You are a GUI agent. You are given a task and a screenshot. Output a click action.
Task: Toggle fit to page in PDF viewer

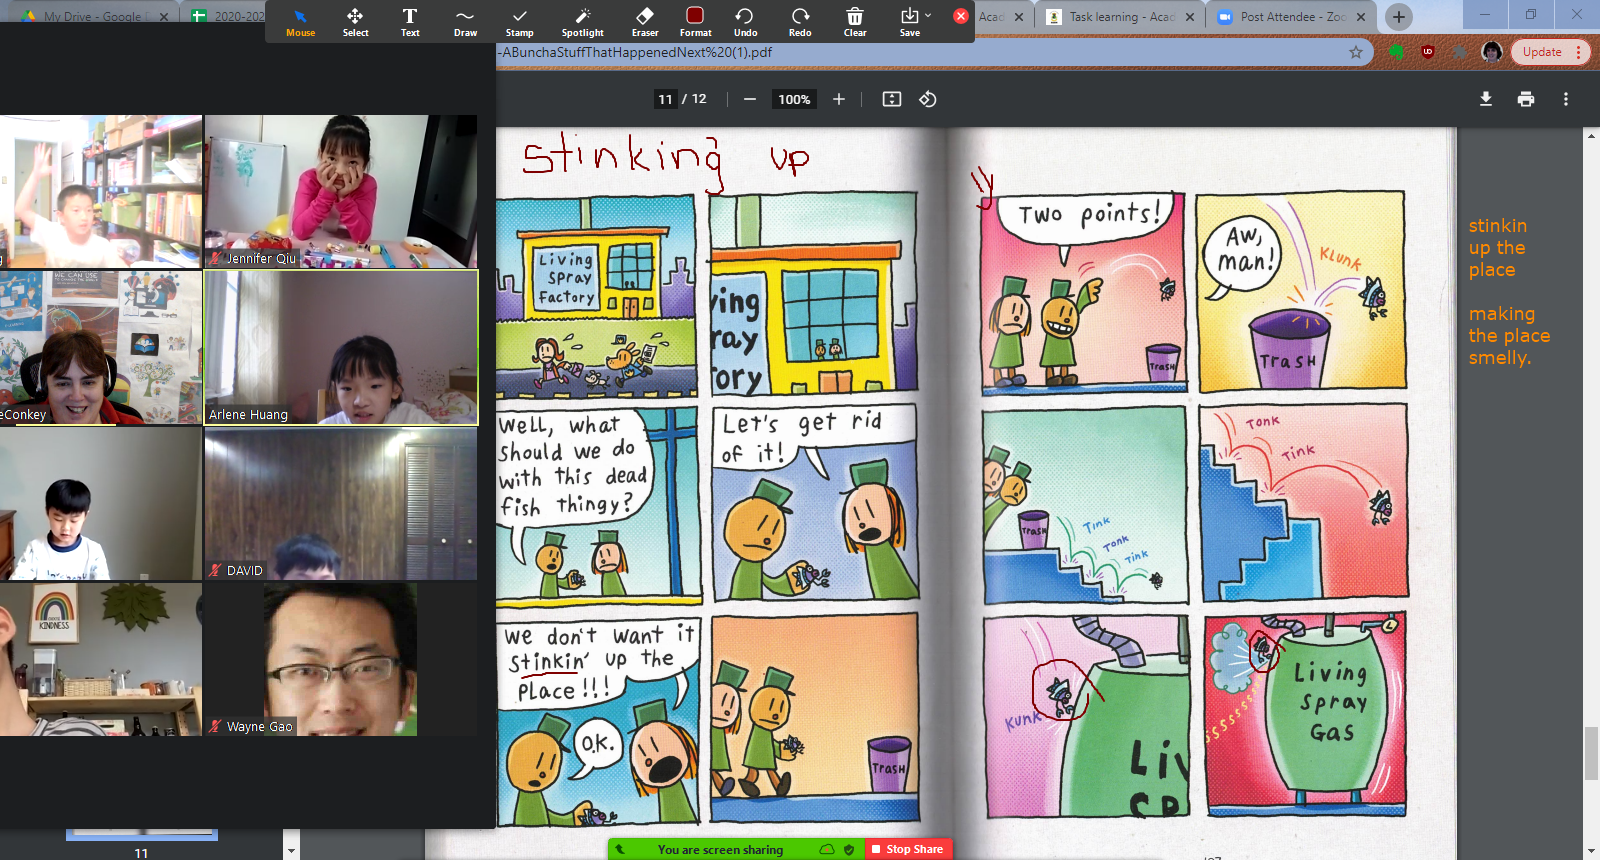892,99
